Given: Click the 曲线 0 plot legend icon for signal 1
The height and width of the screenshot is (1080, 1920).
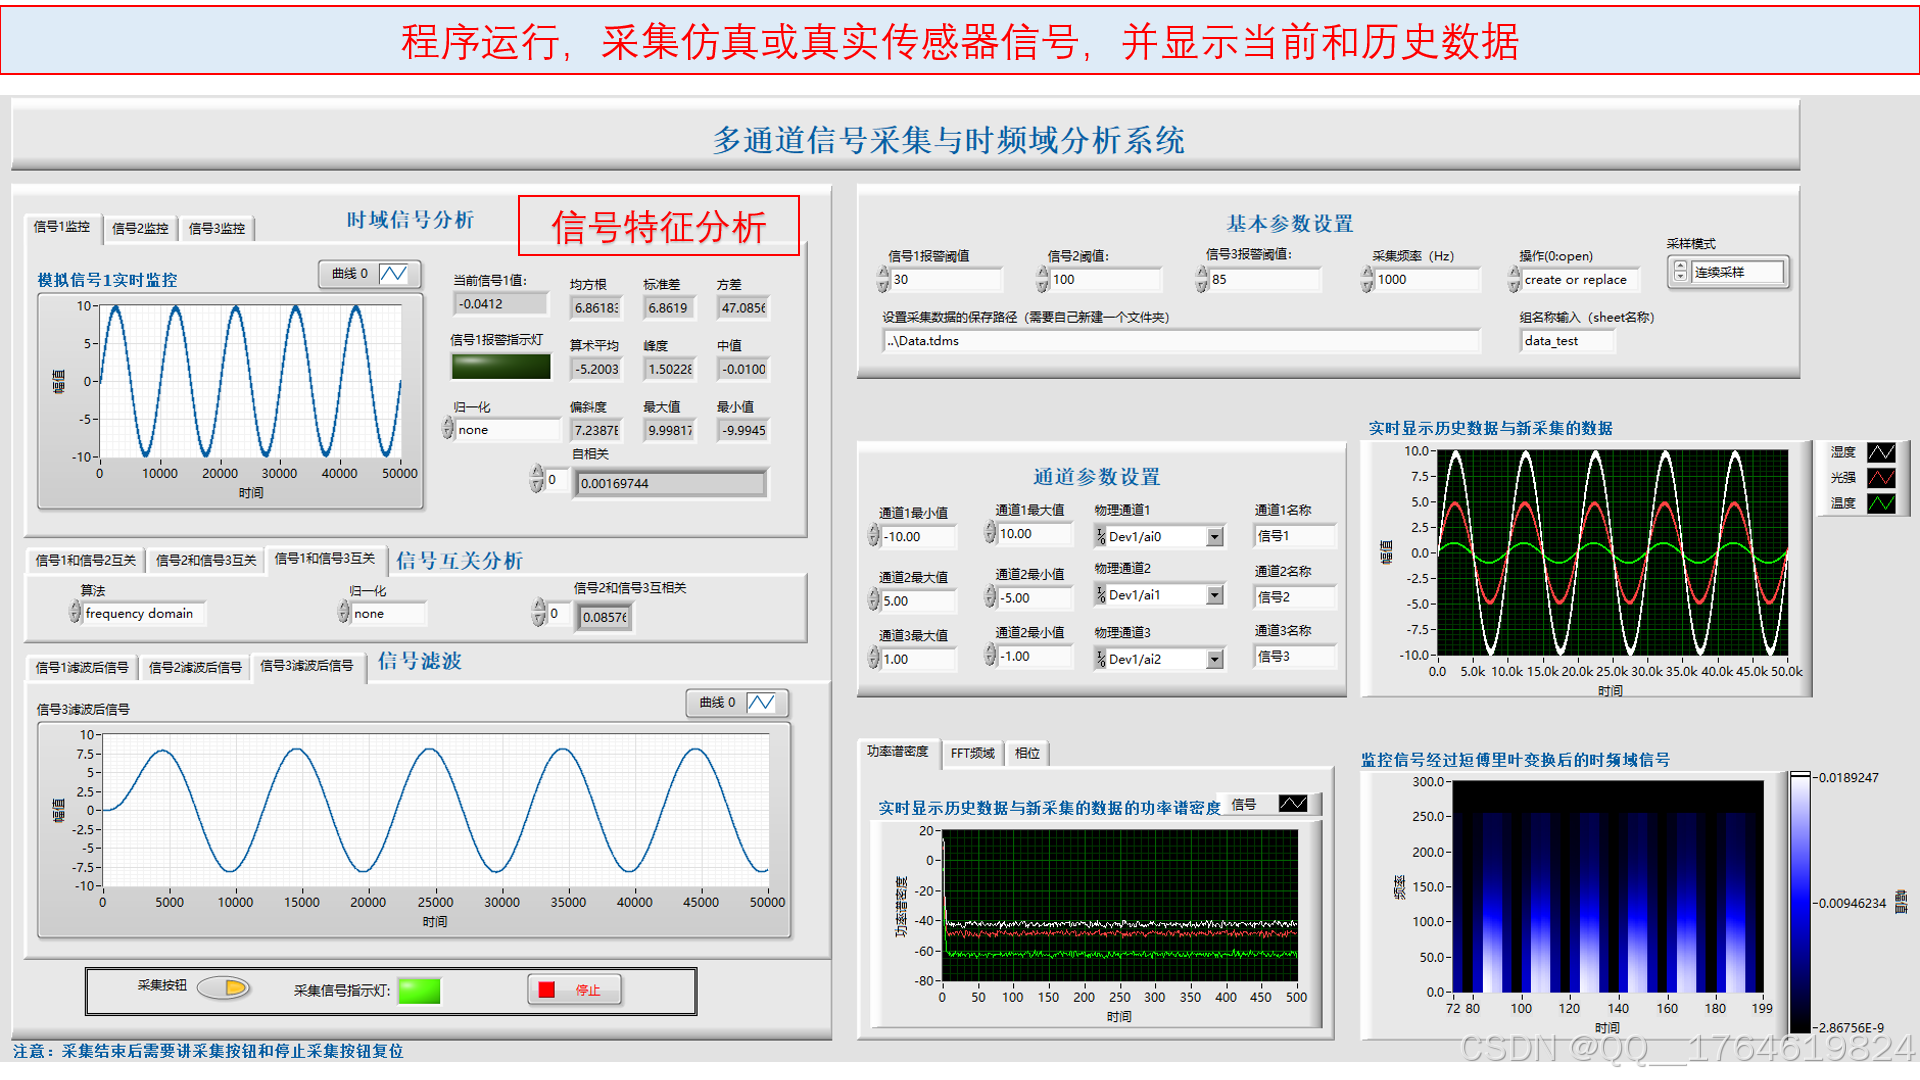Looking at the screenshot, I should click(394, 274).
